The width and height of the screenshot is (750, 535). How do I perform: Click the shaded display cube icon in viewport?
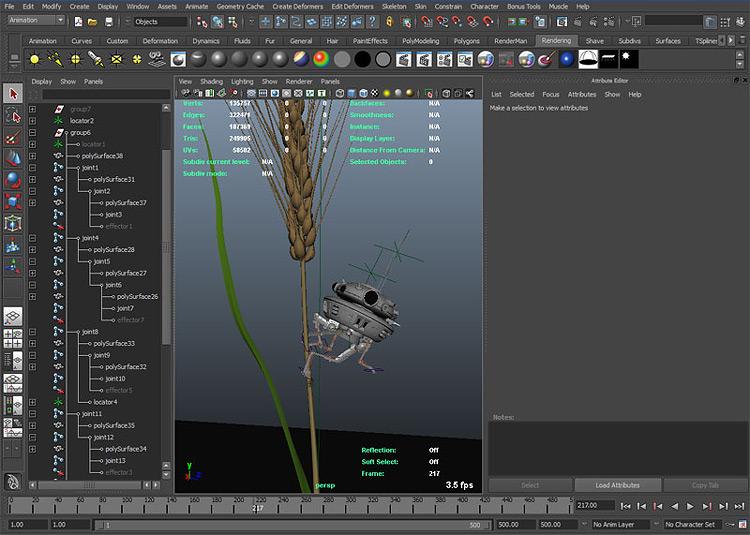point(352,93)
